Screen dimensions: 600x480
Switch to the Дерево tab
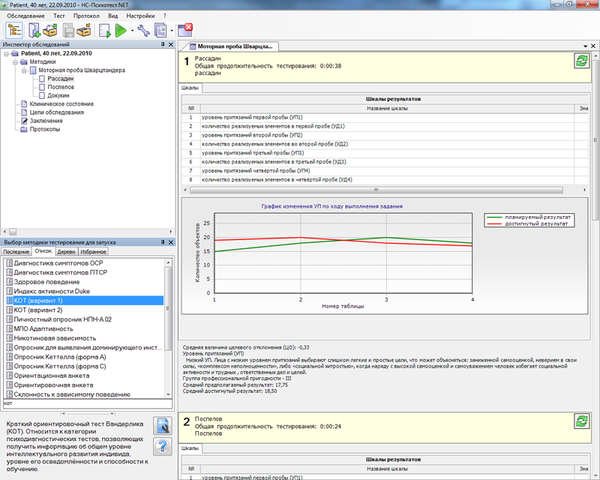(x=66, y=251)
